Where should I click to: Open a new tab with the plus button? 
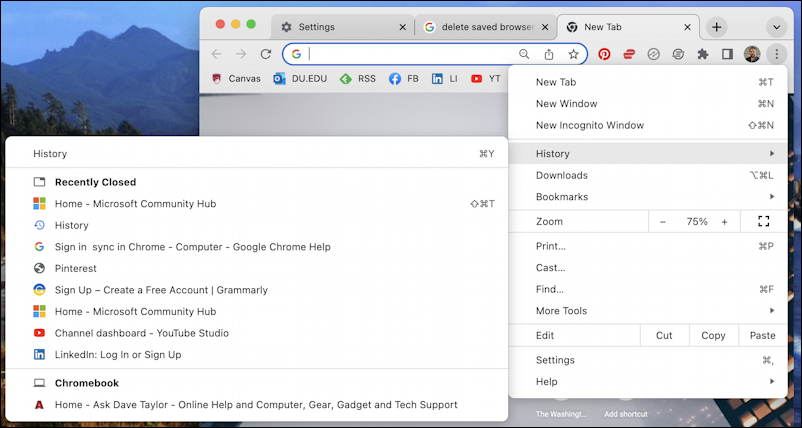coord(717,27)
